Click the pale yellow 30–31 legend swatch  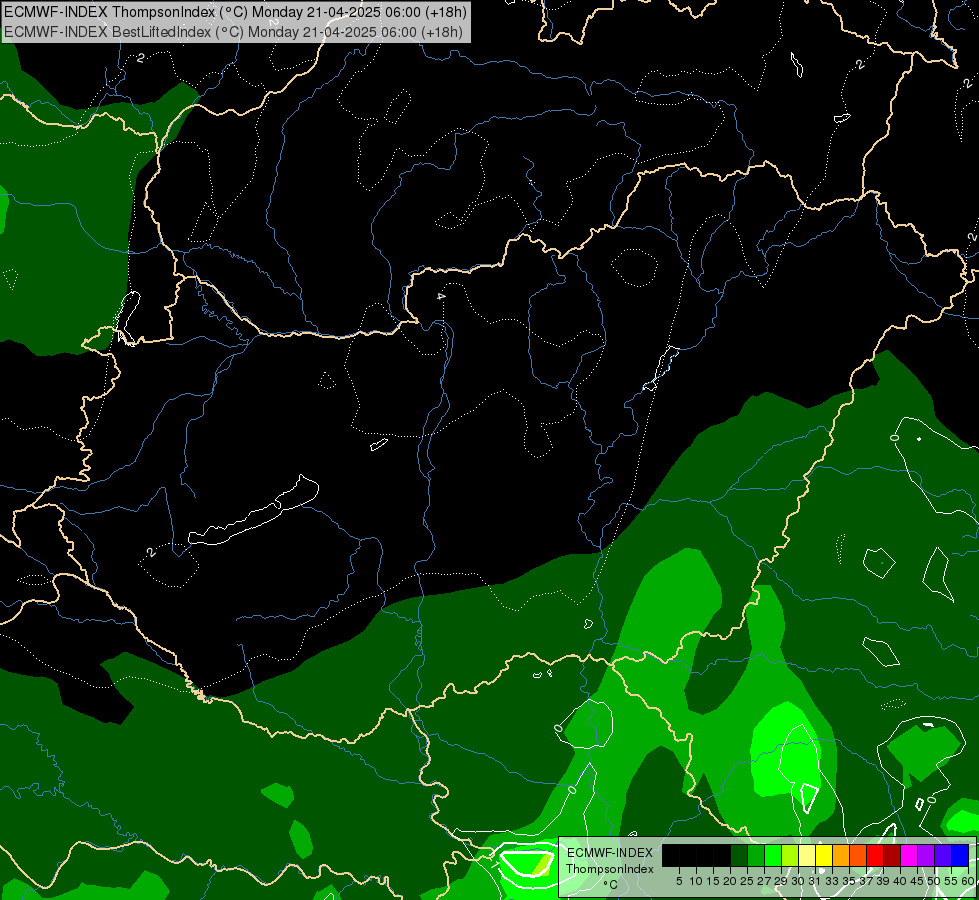(807, 855)
